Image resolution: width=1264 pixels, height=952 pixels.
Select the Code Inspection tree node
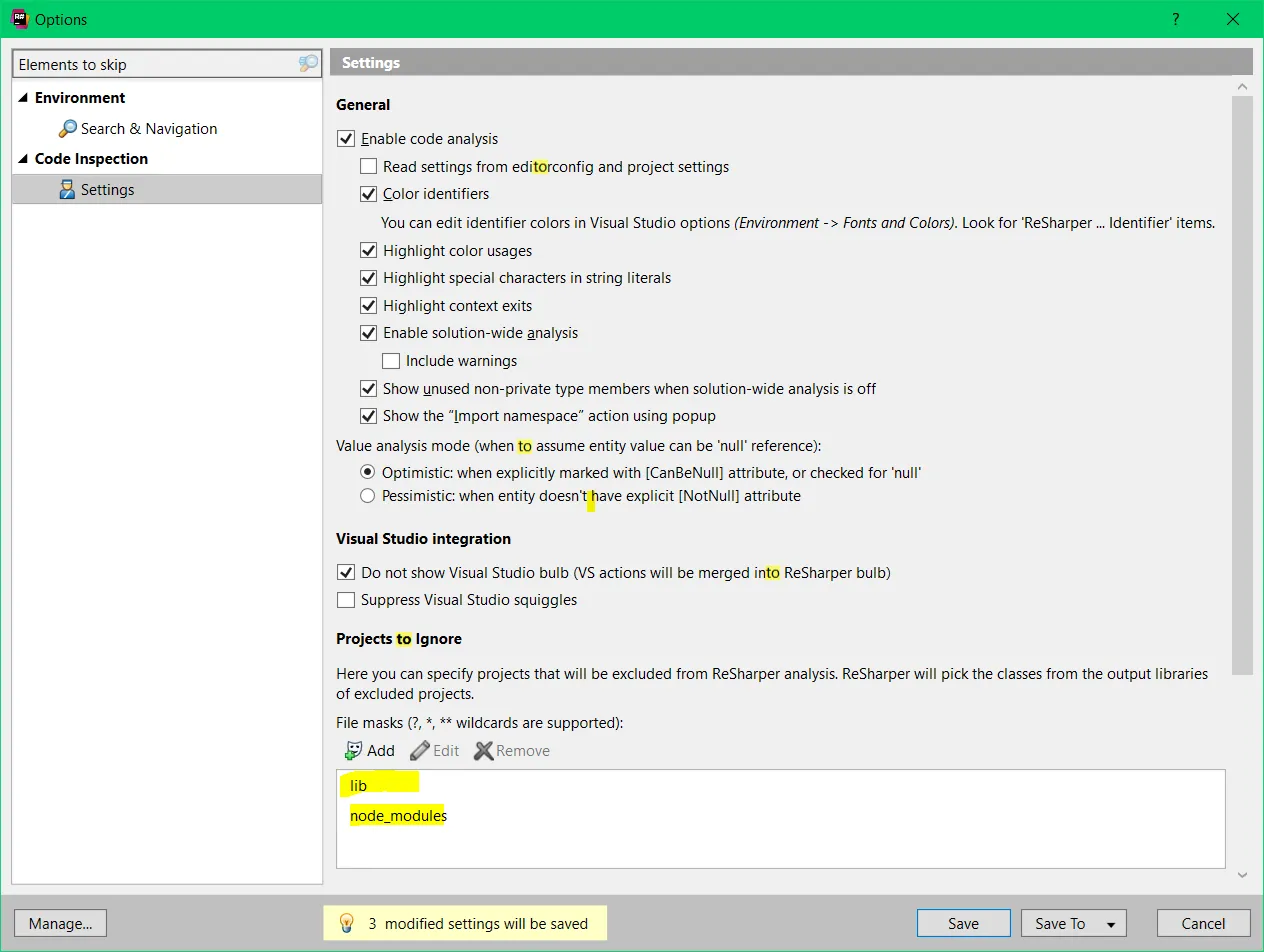91,159
